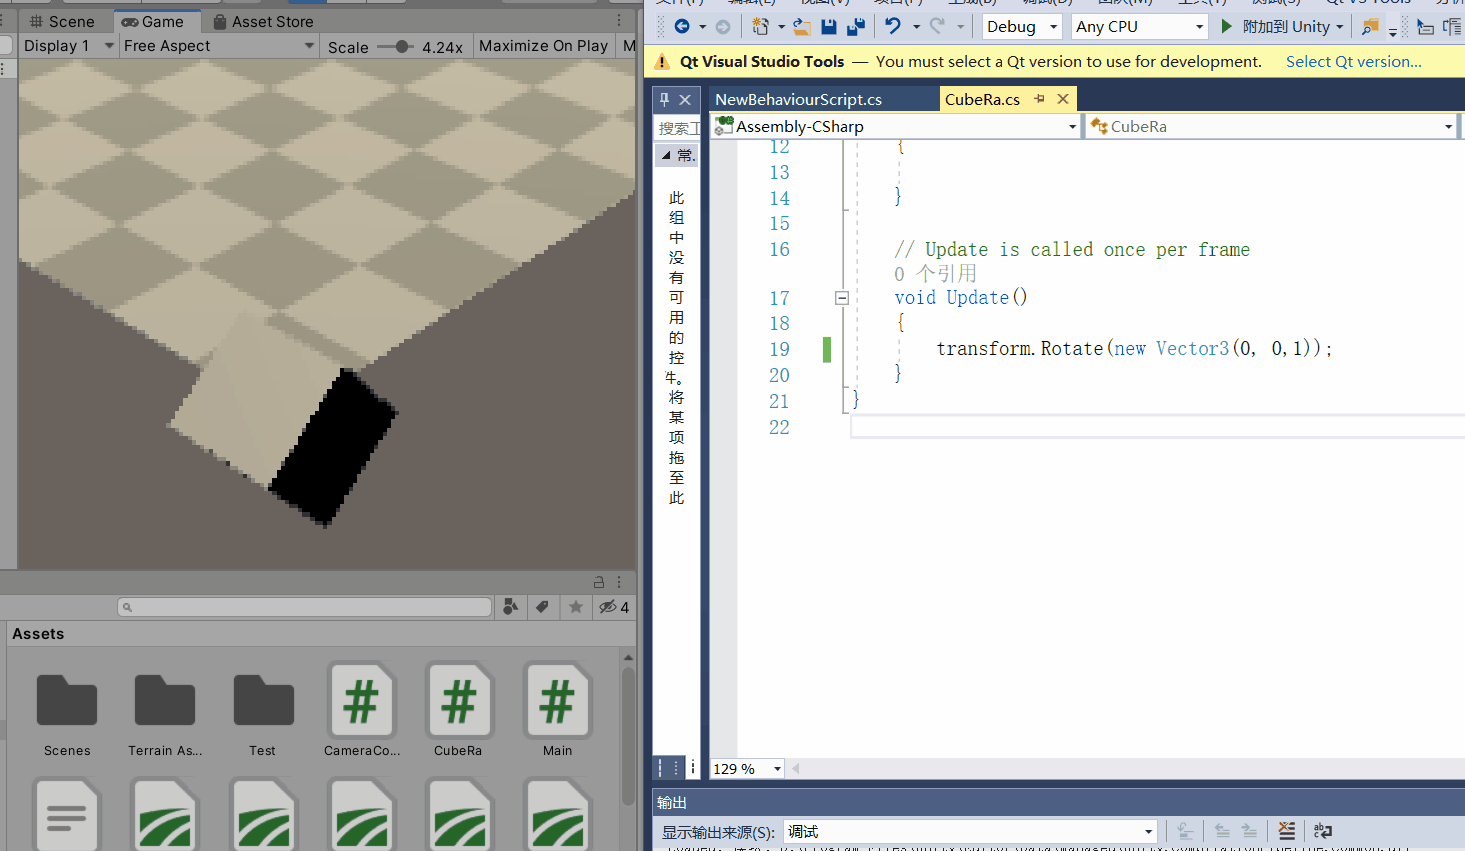Open the Assembly-CSharp project dropdown
Screen dimensions: 1465x851
pyautogui.click(x=895, y=126)
